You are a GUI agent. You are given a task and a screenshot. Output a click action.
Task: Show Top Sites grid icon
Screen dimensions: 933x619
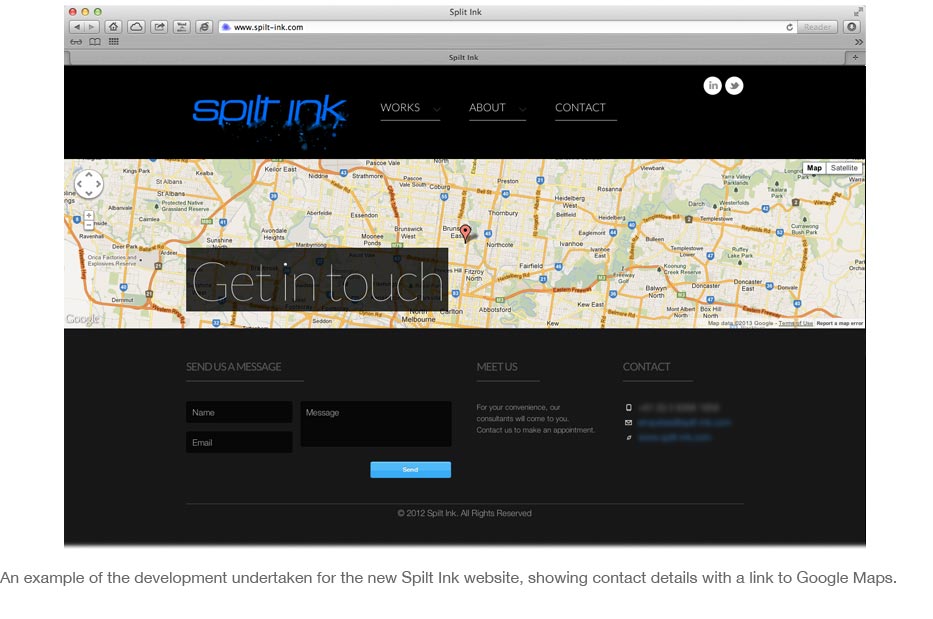[x=114, y=42]
